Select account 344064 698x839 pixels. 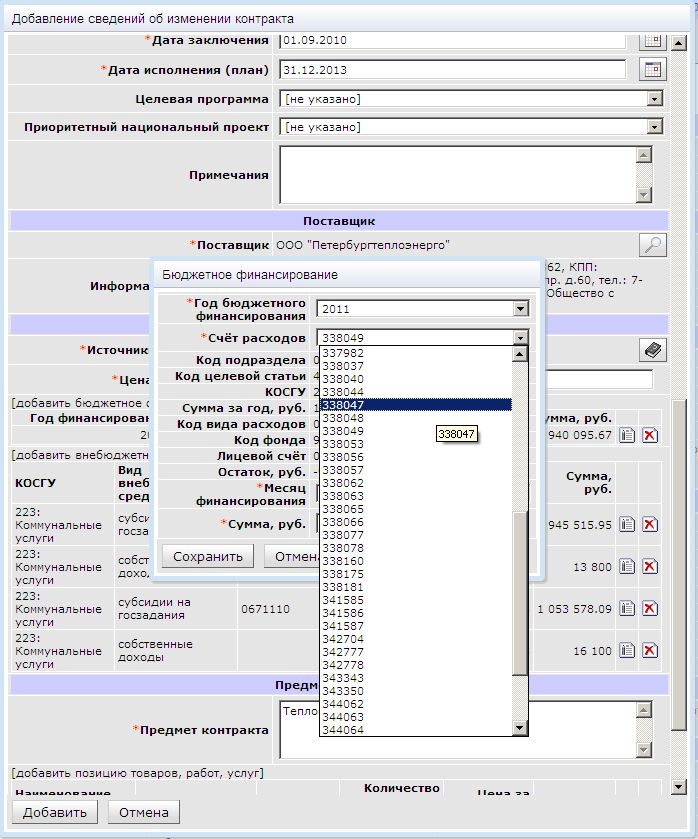coord(416,730)
